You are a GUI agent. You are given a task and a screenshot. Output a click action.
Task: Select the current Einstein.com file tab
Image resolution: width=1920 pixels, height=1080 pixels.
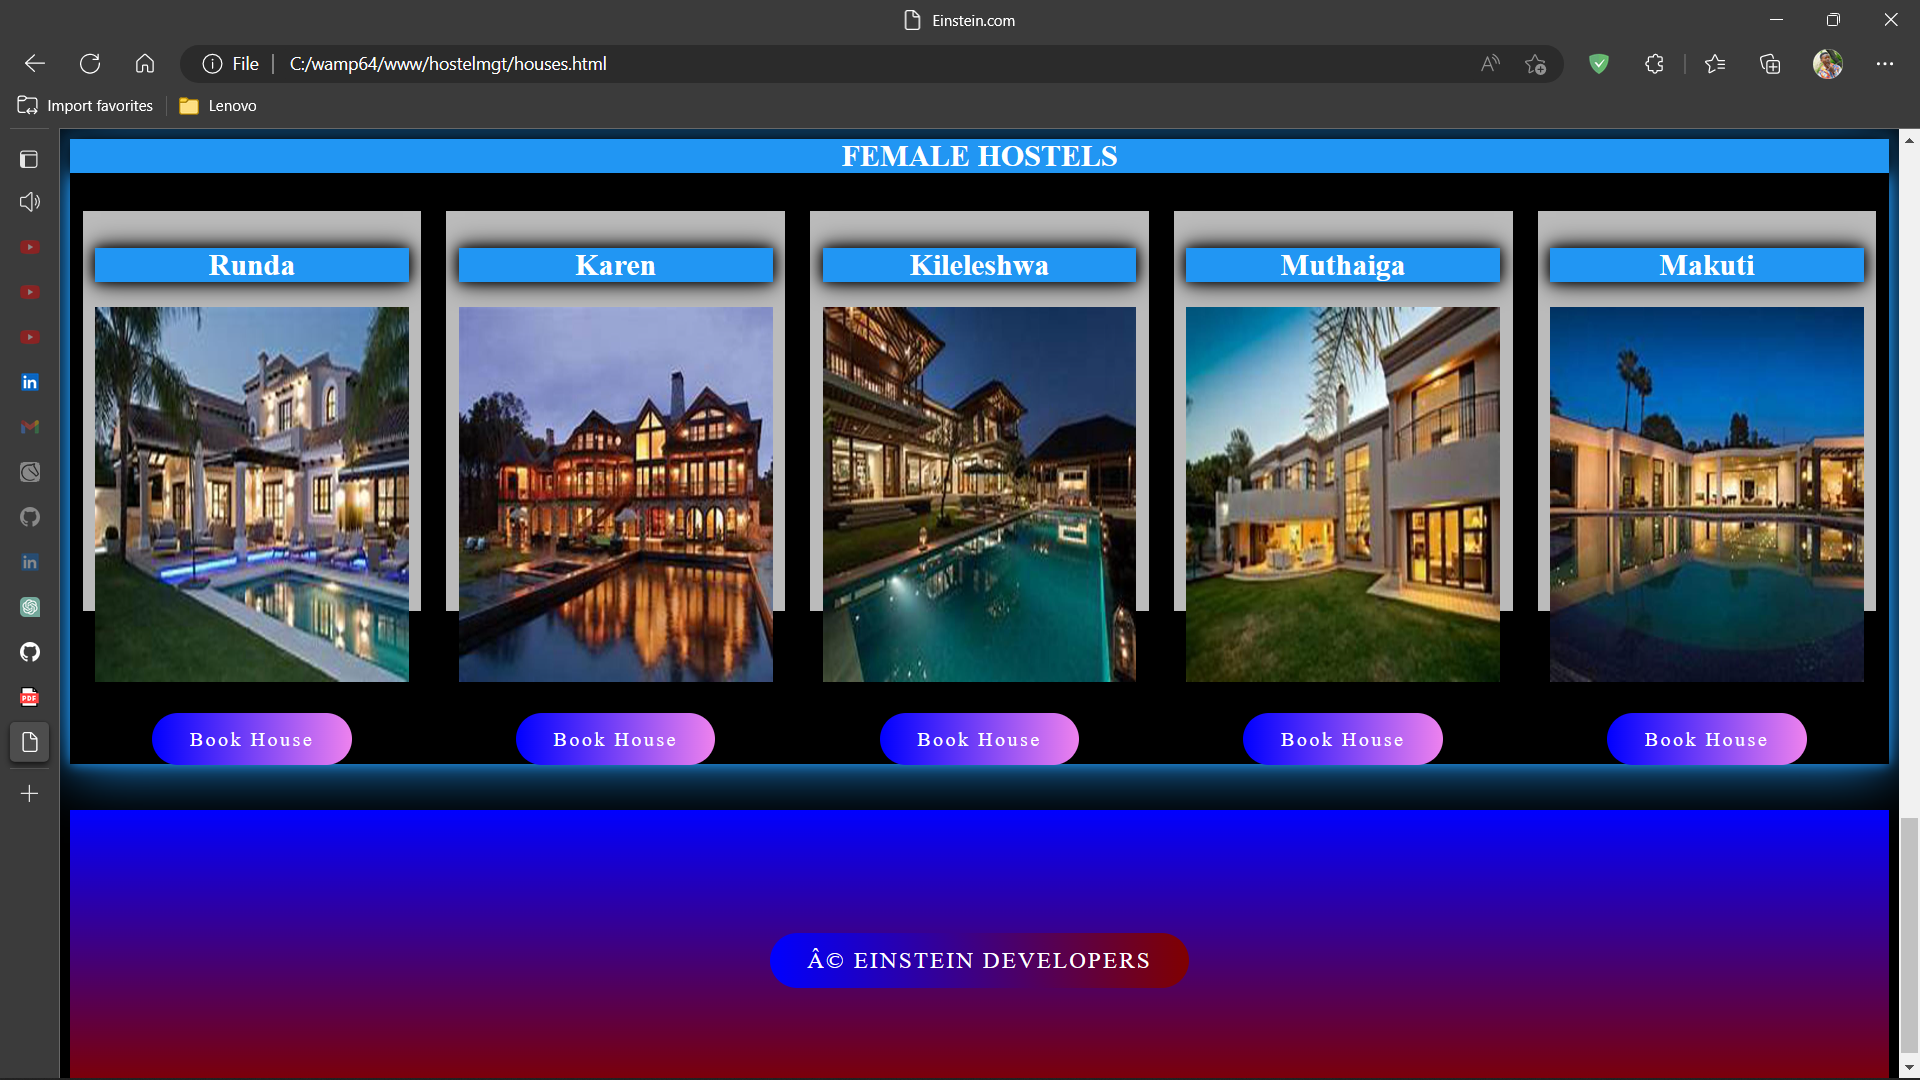click(x=30, y=742)
